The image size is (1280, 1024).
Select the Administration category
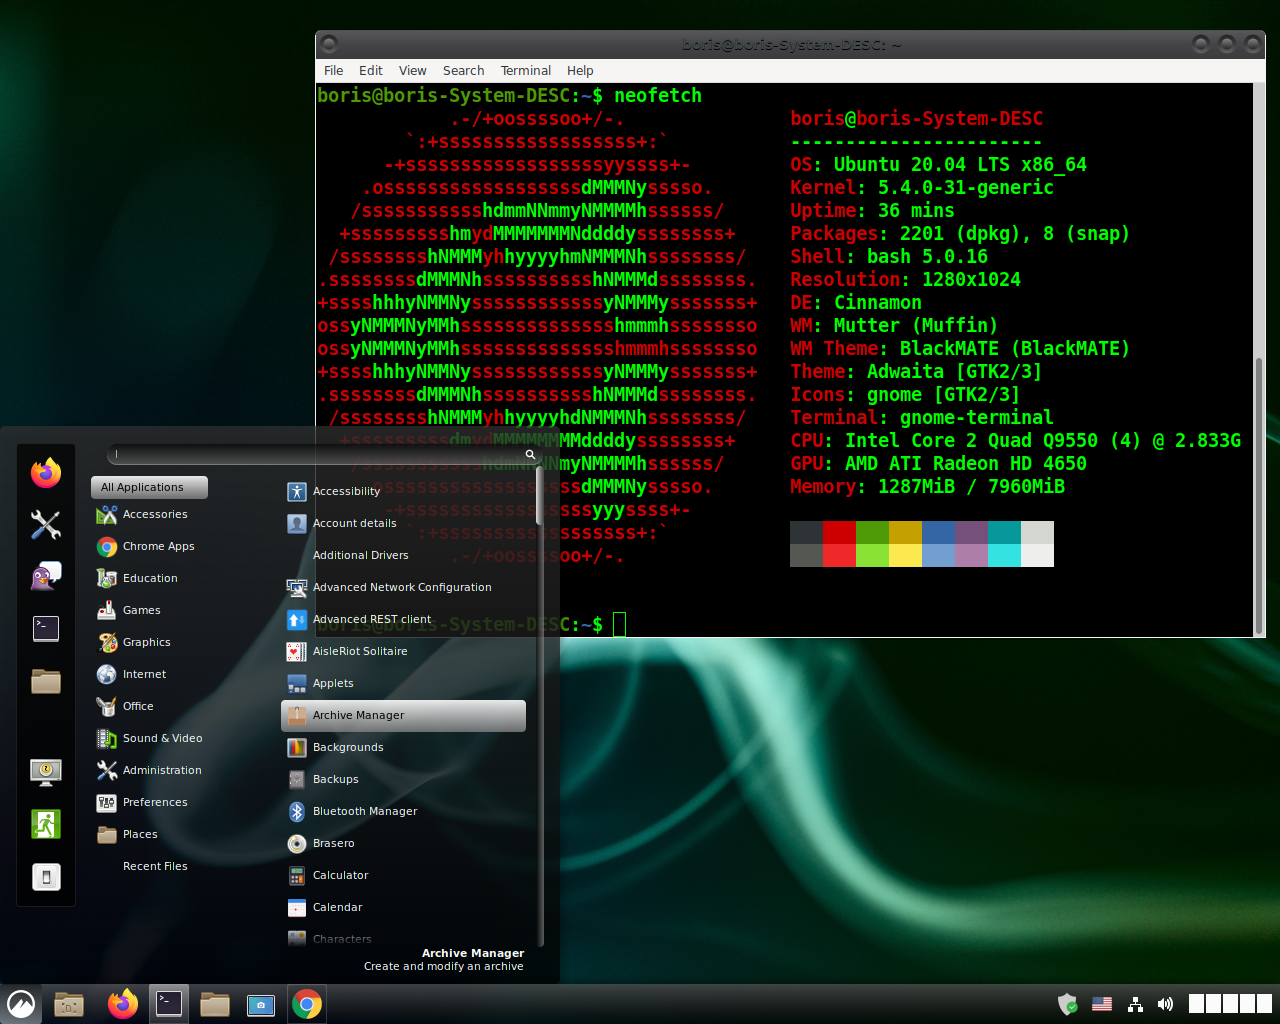(x=149, y=770)
